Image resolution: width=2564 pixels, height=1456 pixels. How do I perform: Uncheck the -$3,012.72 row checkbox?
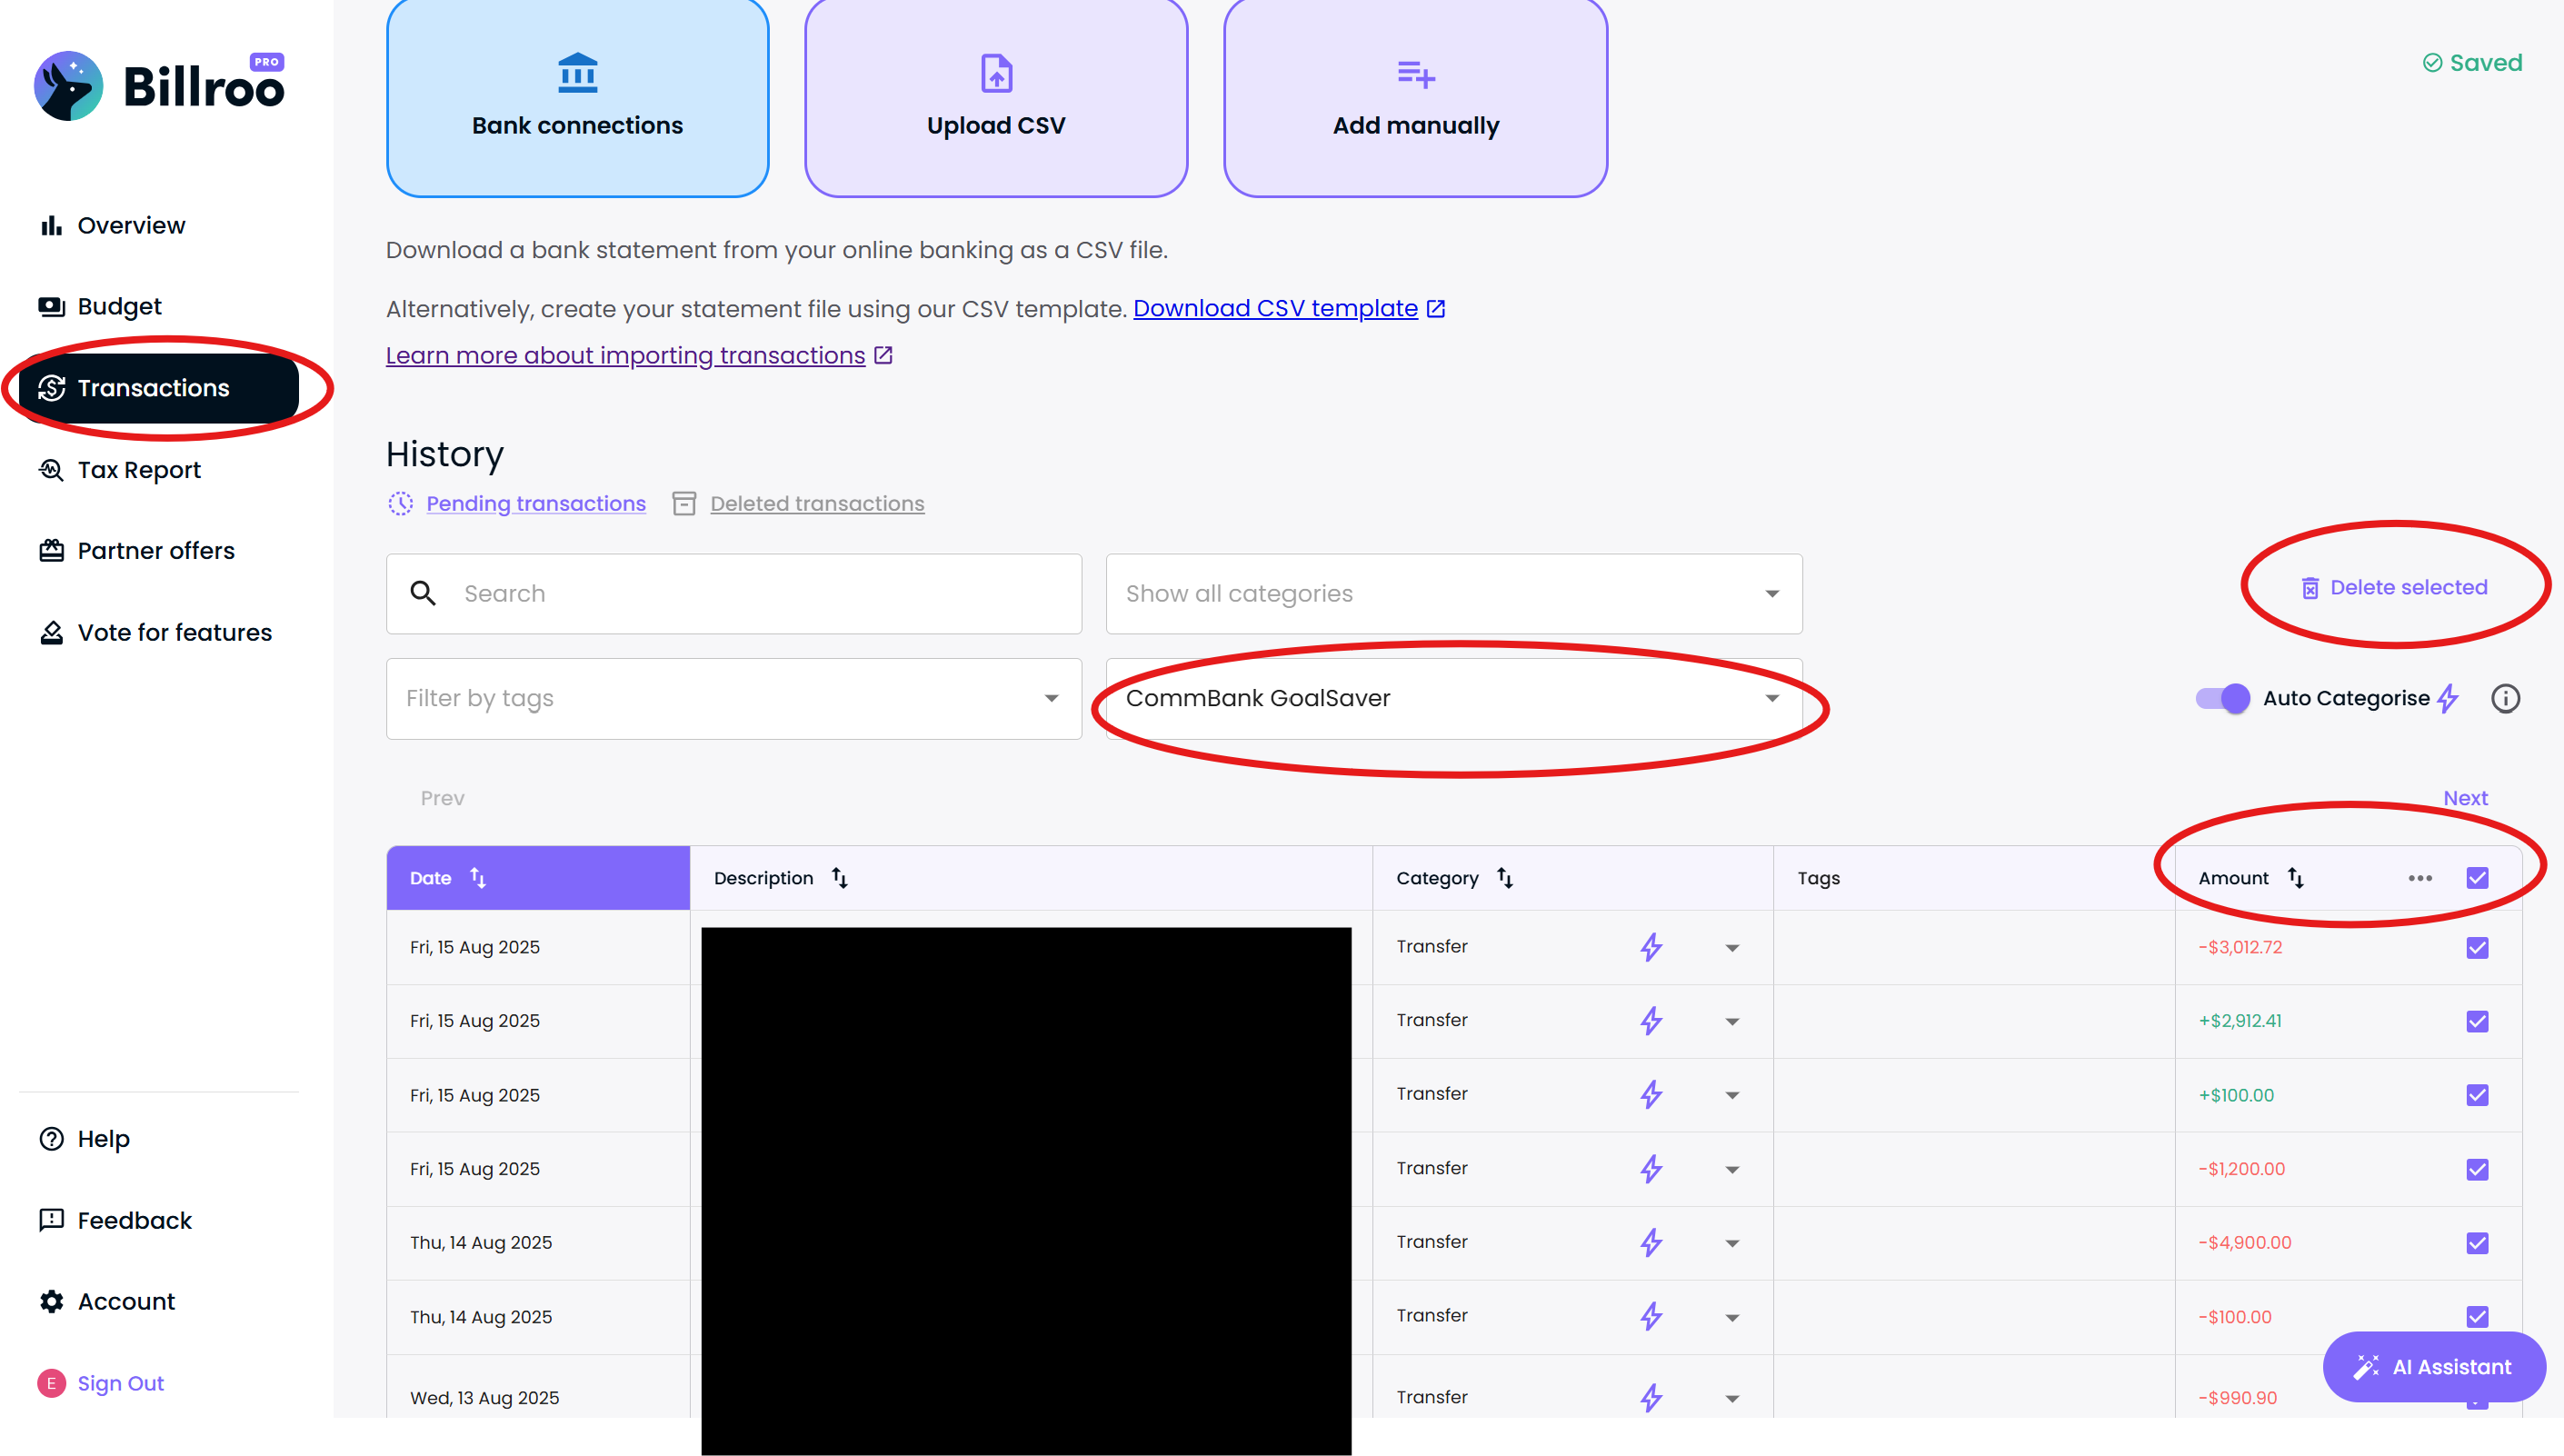[2477, 947]
